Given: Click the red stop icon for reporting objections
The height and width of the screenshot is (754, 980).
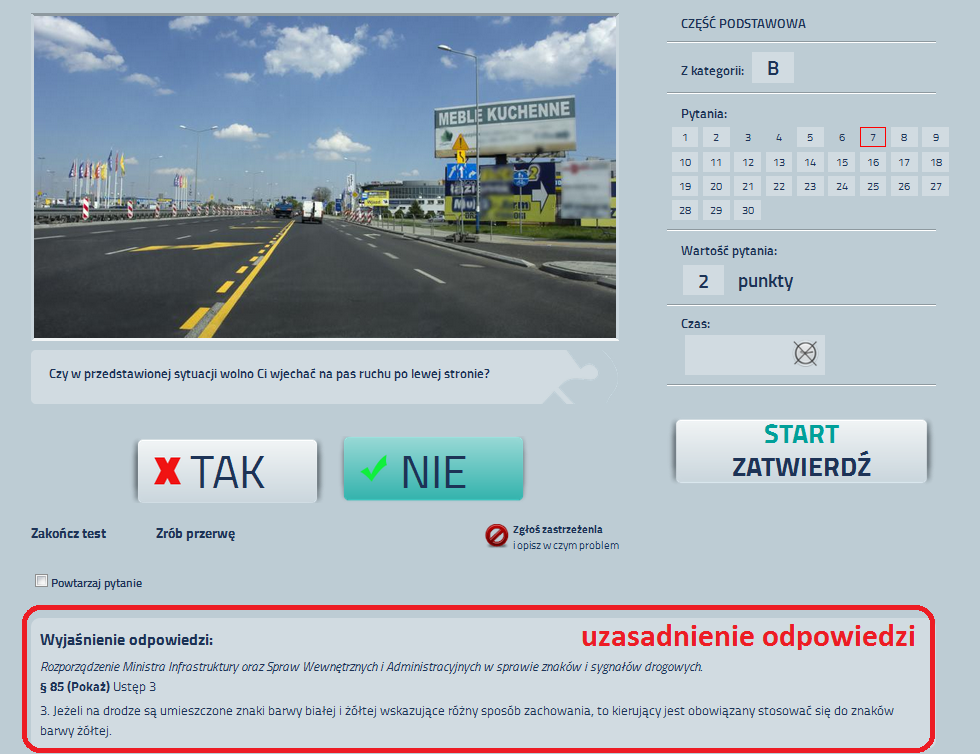Looking at the screenshot, I should point(497,536).
